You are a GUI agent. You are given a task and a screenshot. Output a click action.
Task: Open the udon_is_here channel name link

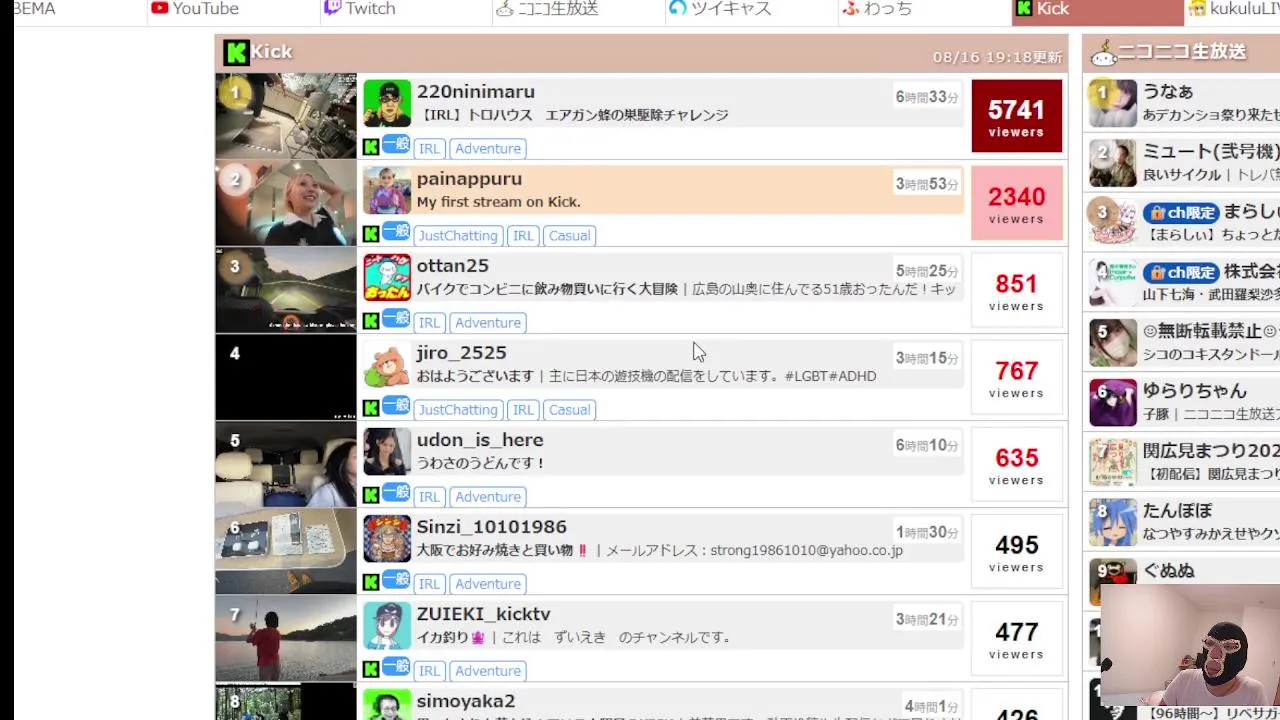pos(480,440)
